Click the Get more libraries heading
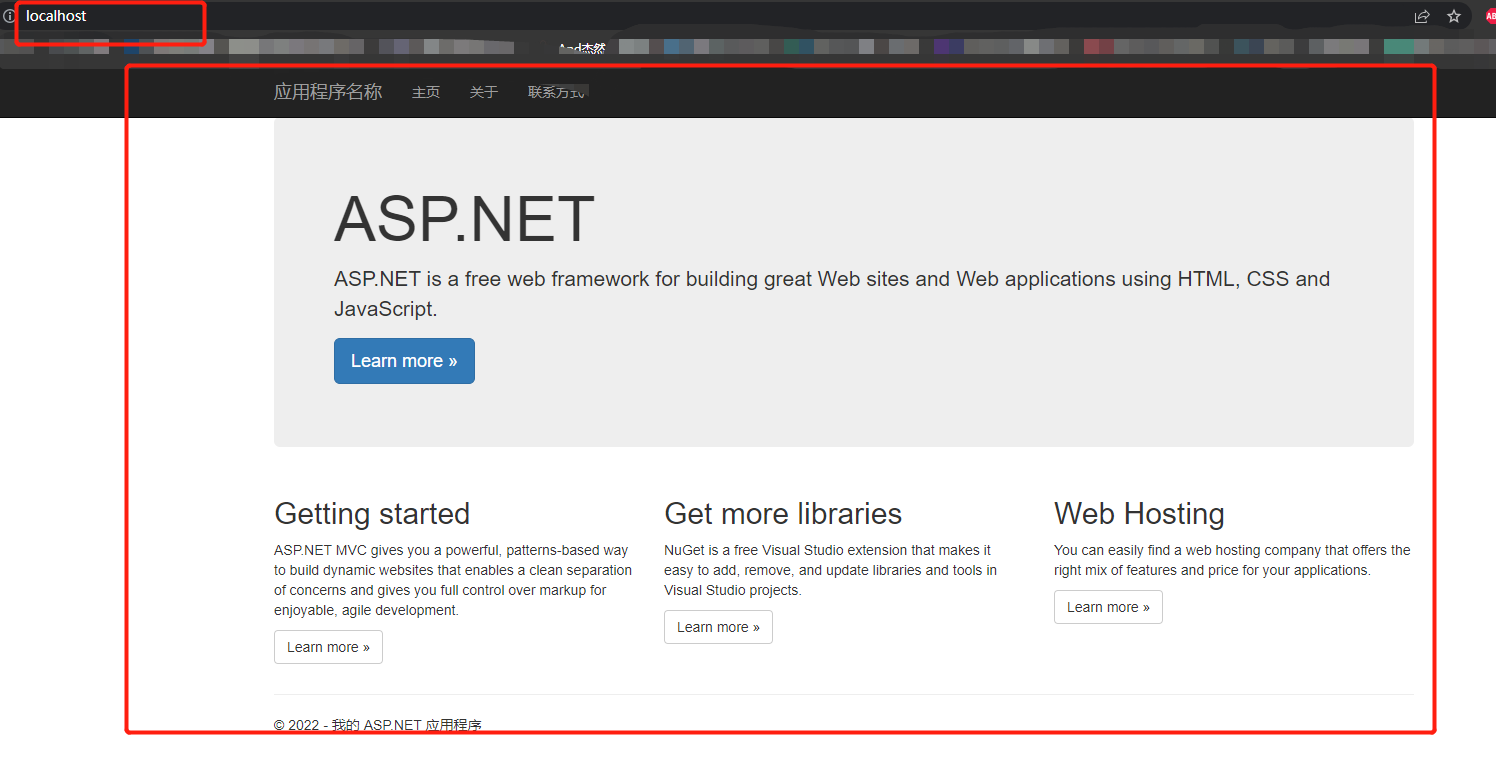1496x762 pixels. click(x=783, y=514)
